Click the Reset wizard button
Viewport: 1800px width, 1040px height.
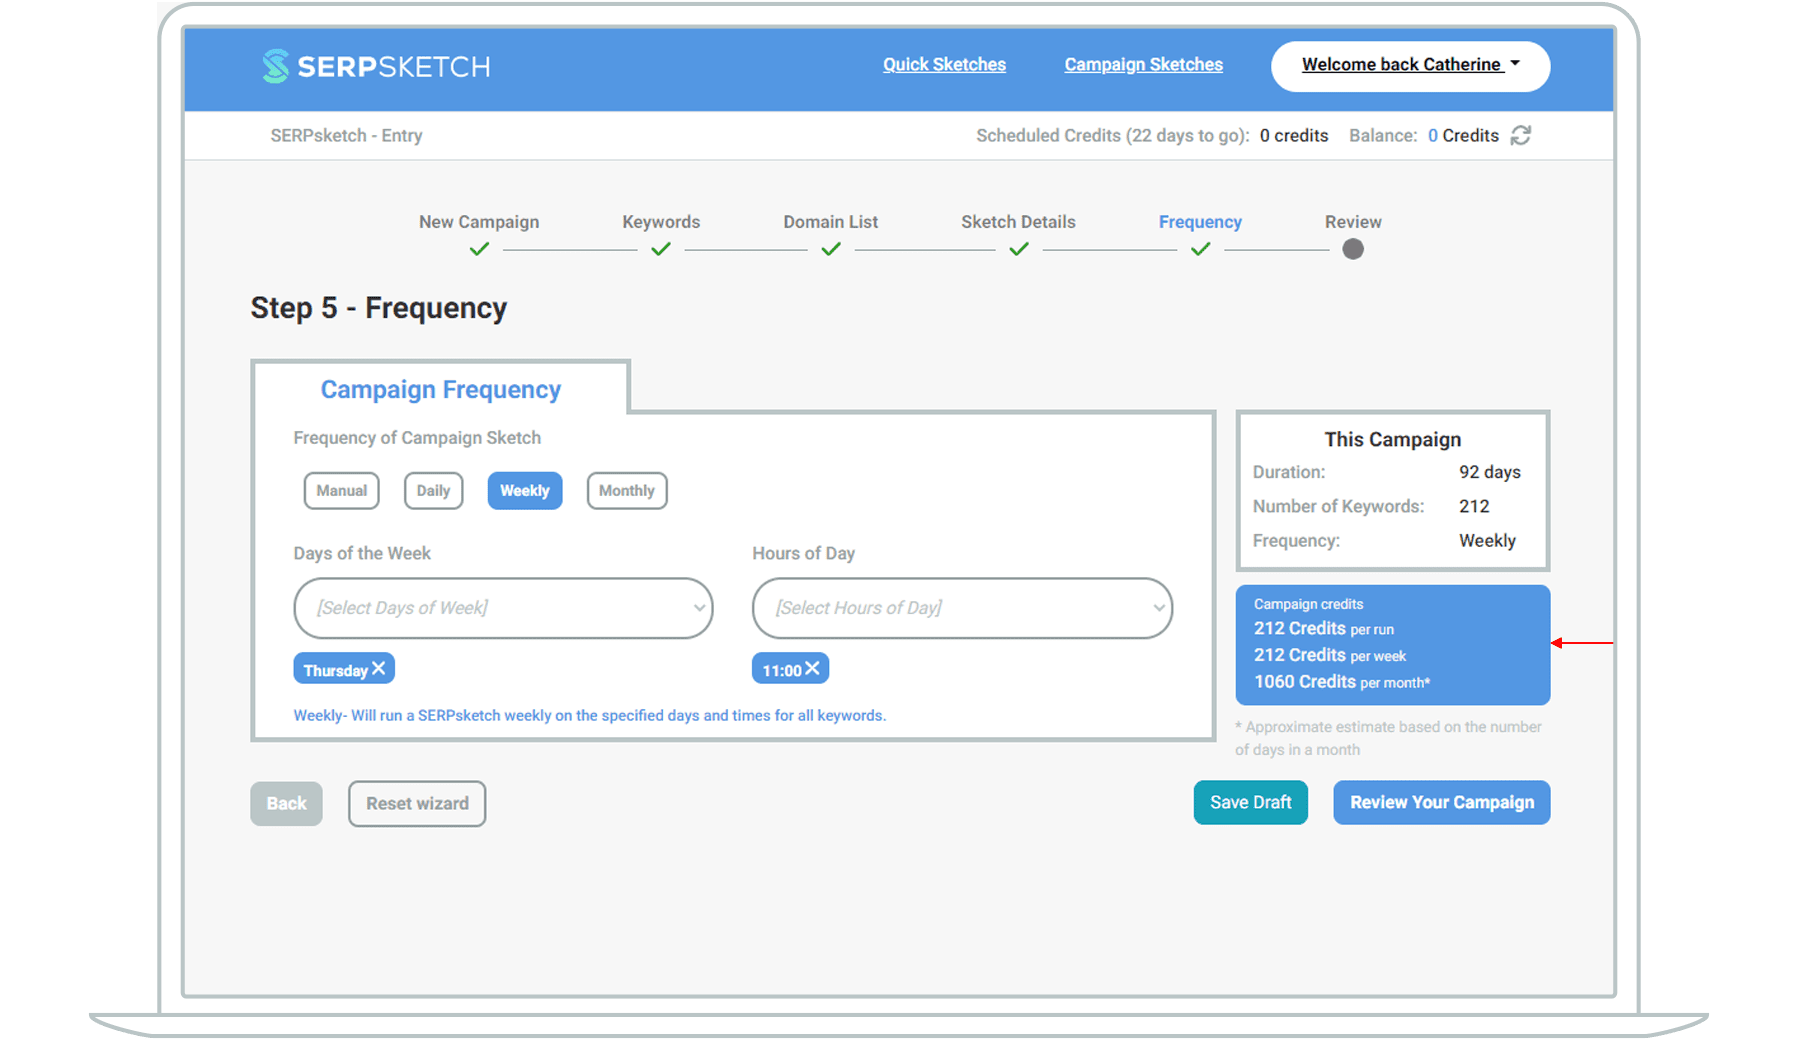417,804
